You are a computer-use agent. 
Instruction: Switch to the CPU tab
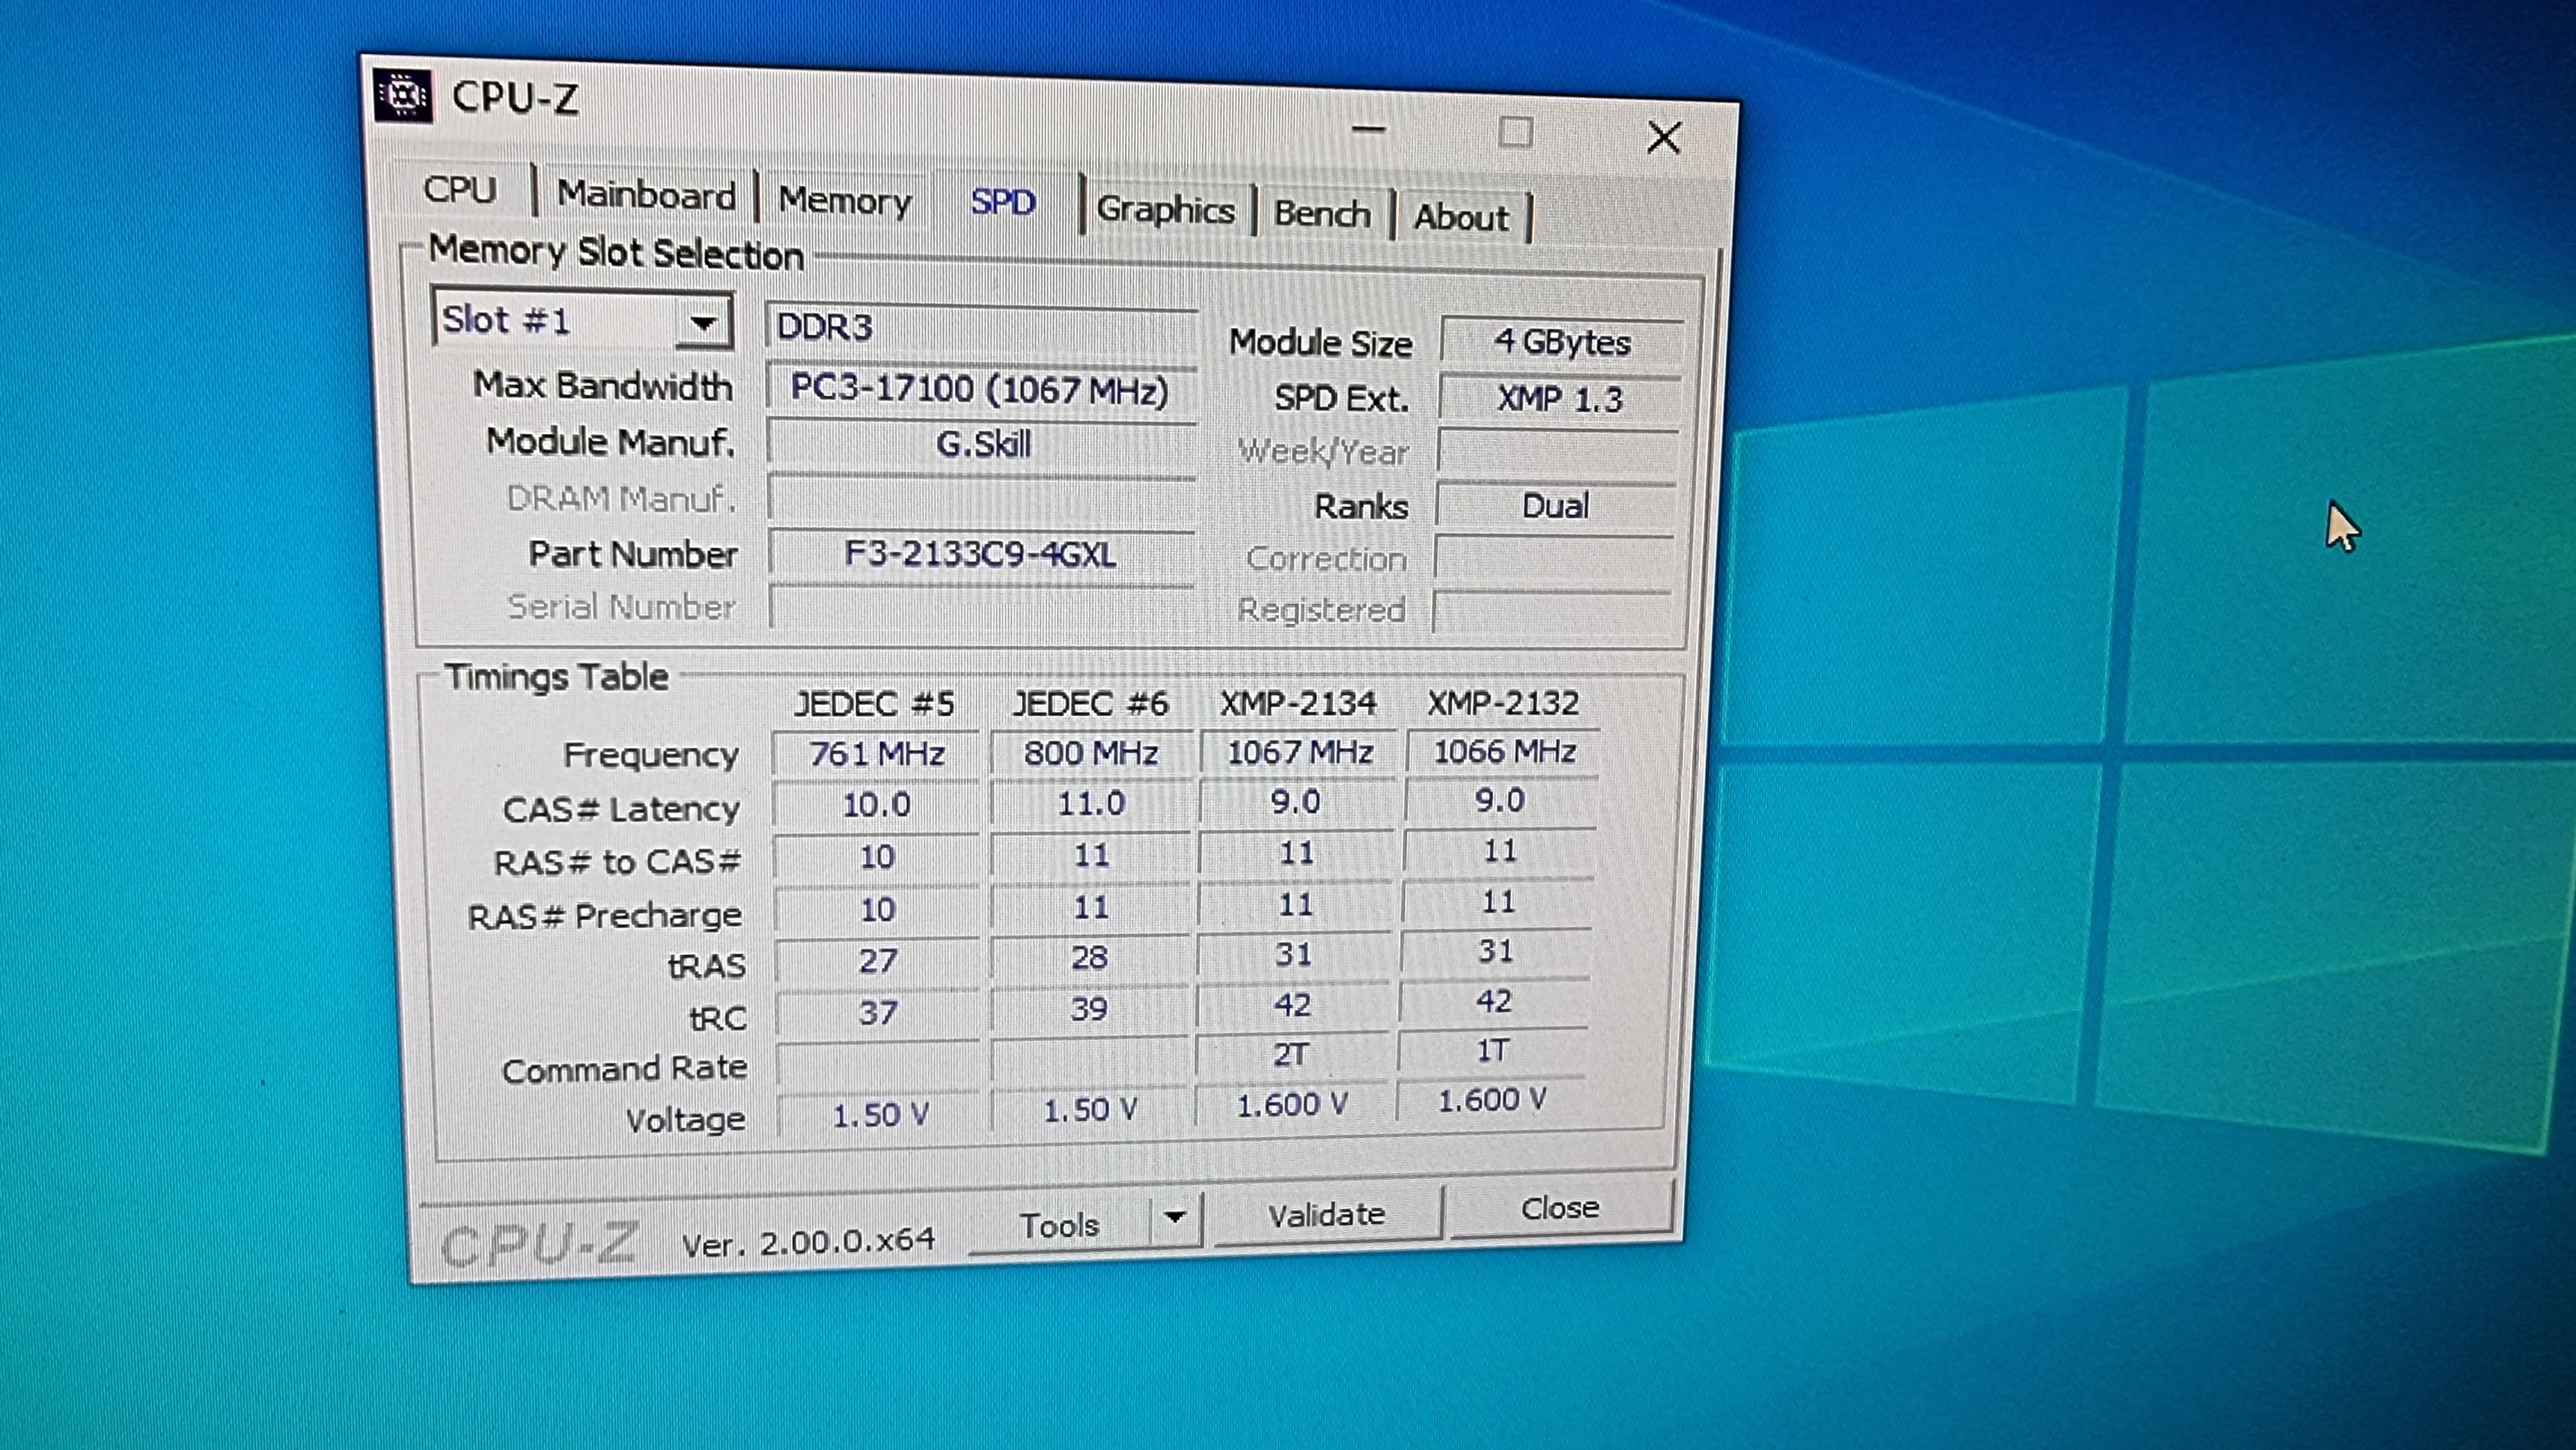pyautogui.click(x=460, y=189)
